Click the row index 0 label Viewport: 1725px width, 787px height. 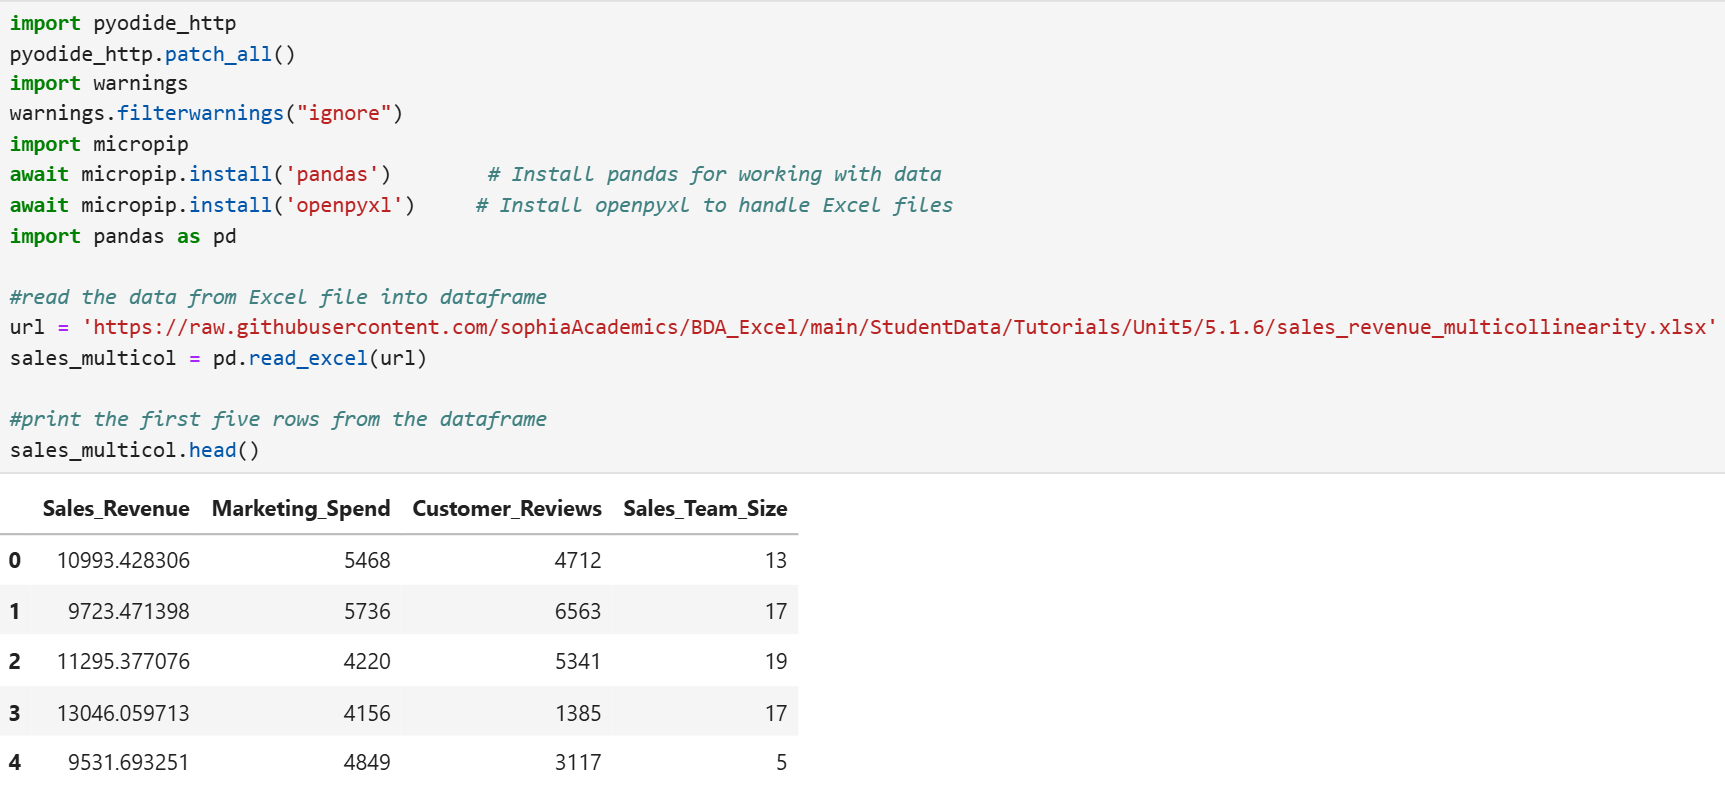click(x=15, y=561)
